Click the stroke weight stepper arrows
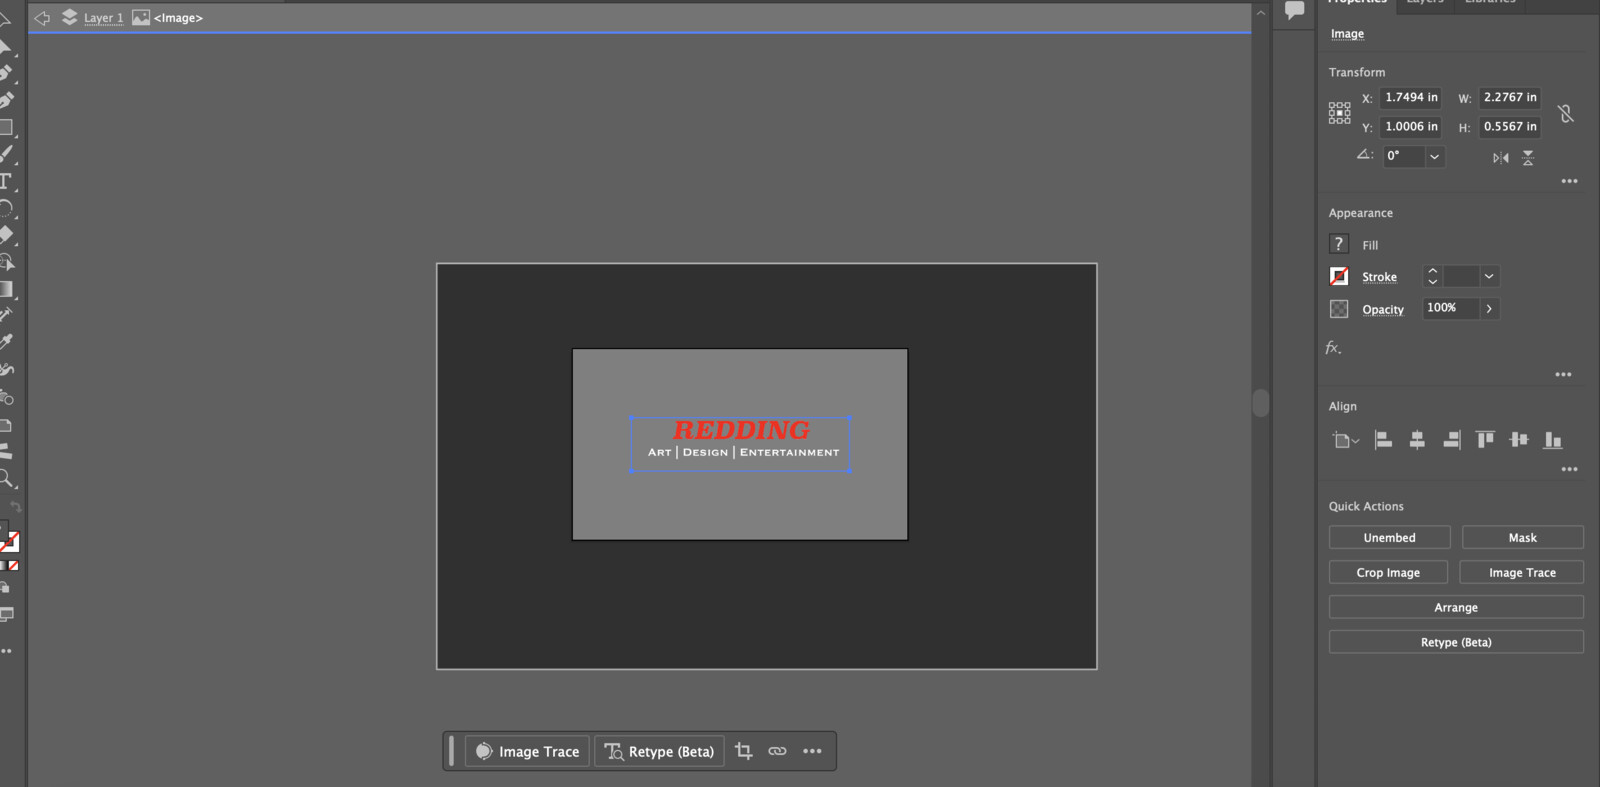The width and height of the screenshot is (1600, 787). [x=1432, y=277]
